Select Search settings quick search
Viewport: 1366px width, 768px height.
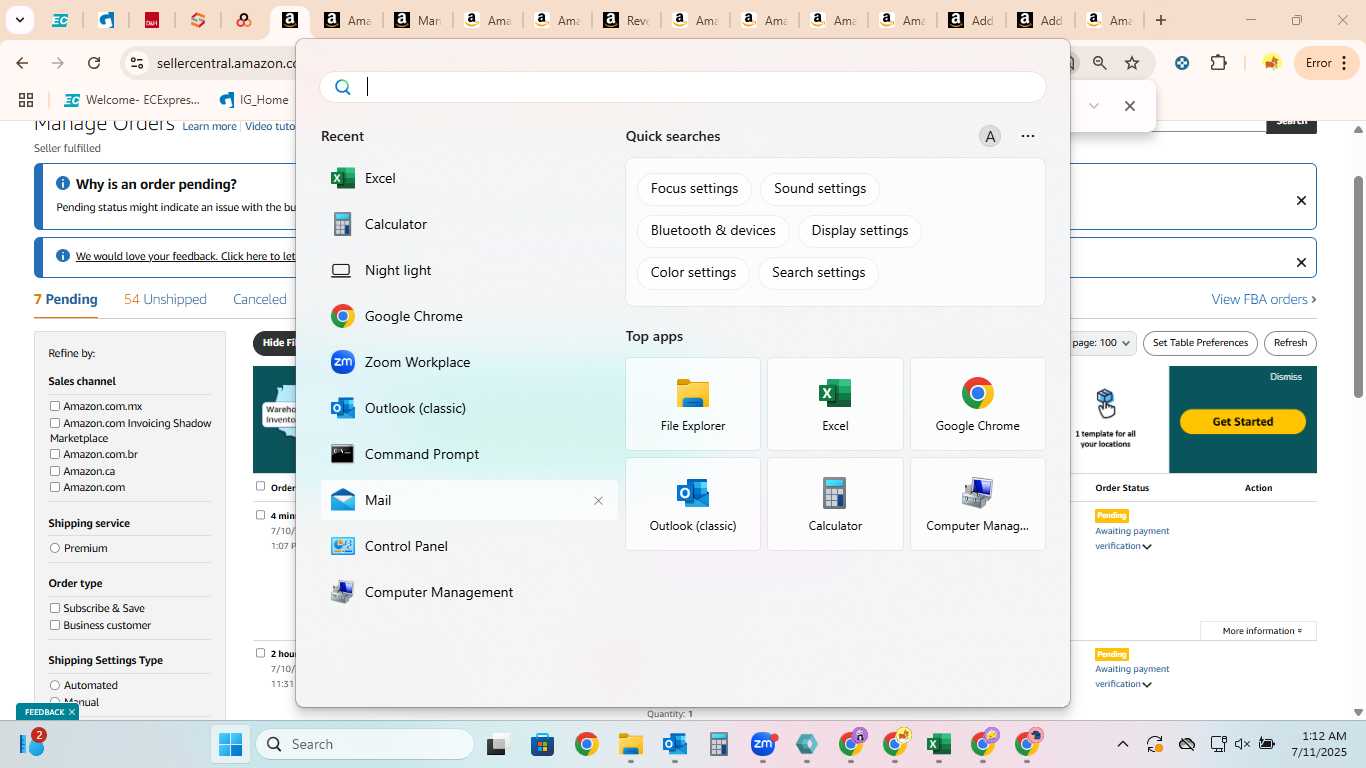(818, 272)
